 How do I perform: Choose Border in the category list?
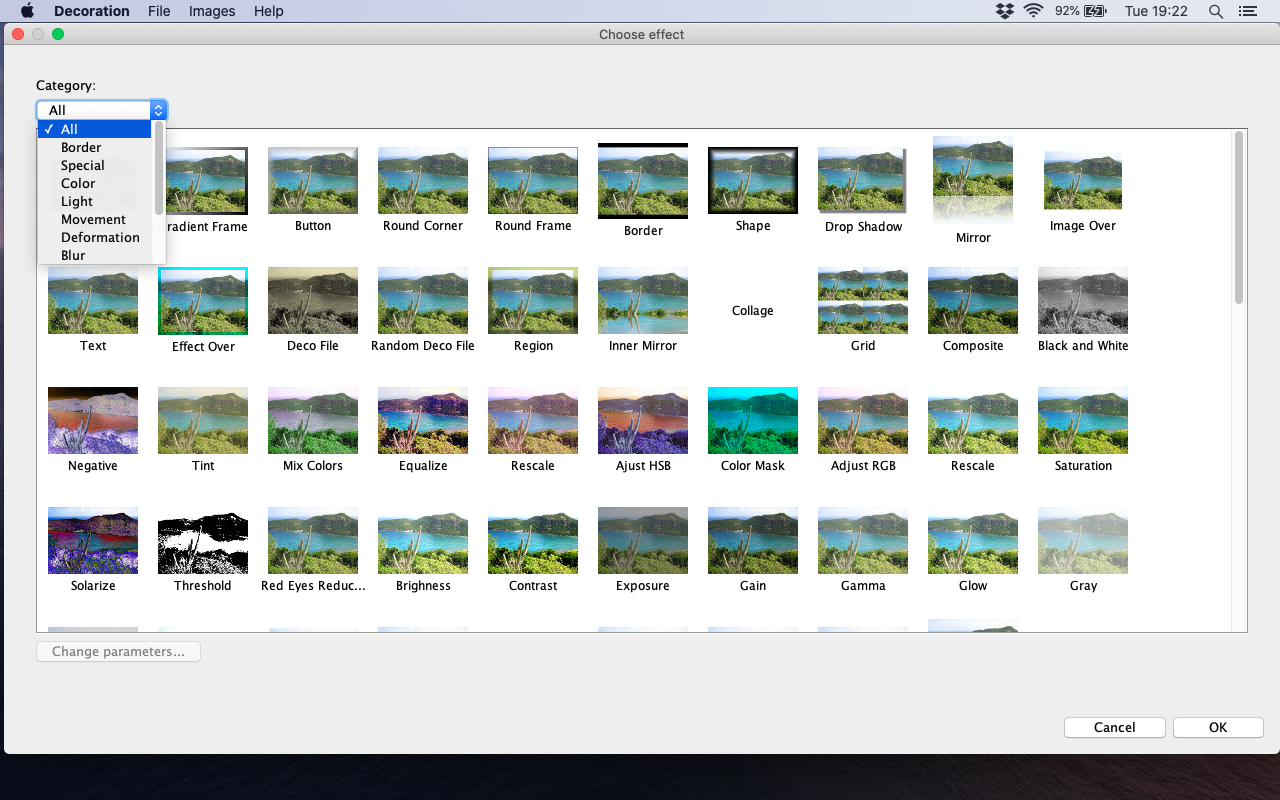[81, 147]
